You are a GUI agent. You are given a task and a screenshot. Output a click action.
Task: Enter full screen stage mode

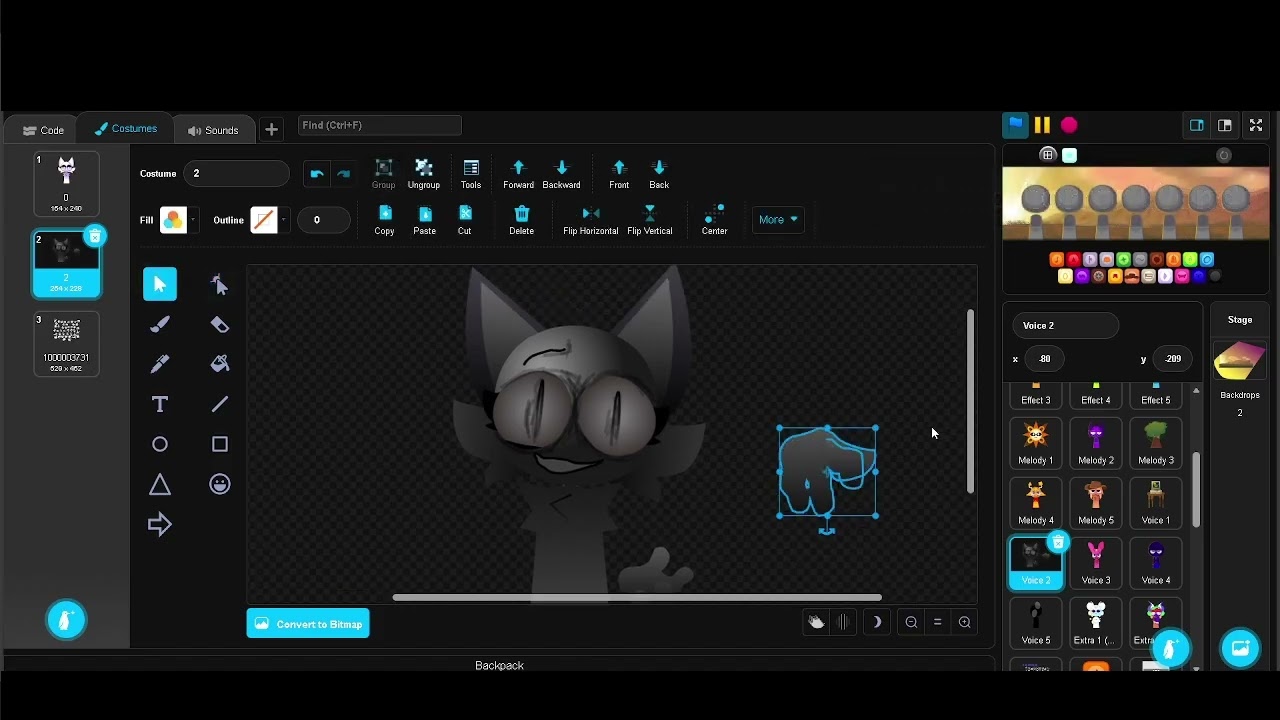click(1256, 125)
